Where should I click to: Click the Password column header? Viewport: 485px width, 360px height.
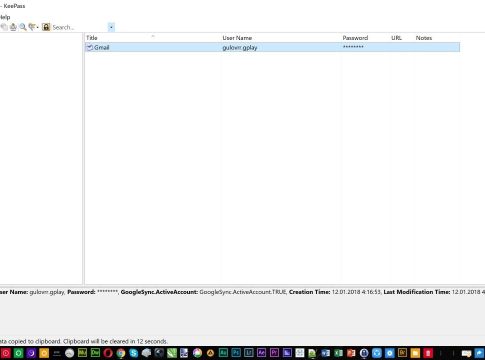(355, 38)
